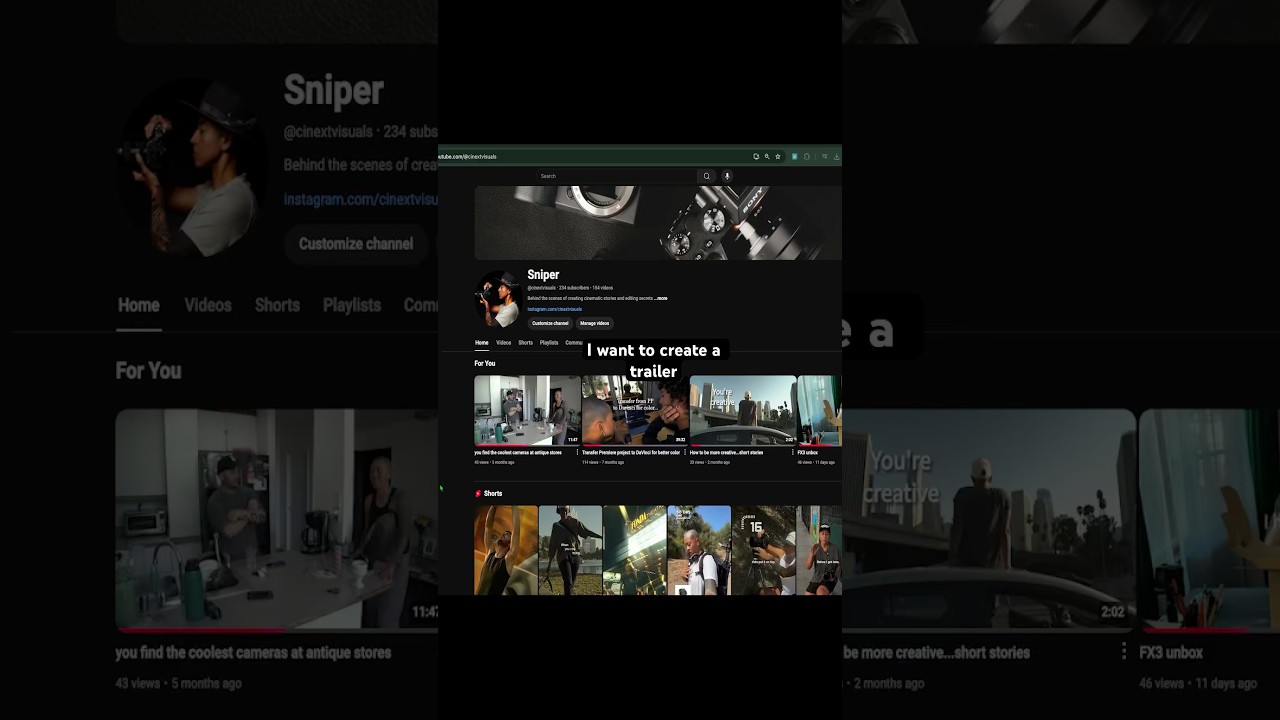Open the browser downloads icon
The width and height of the screenshot is (1280, 720).
836,157
